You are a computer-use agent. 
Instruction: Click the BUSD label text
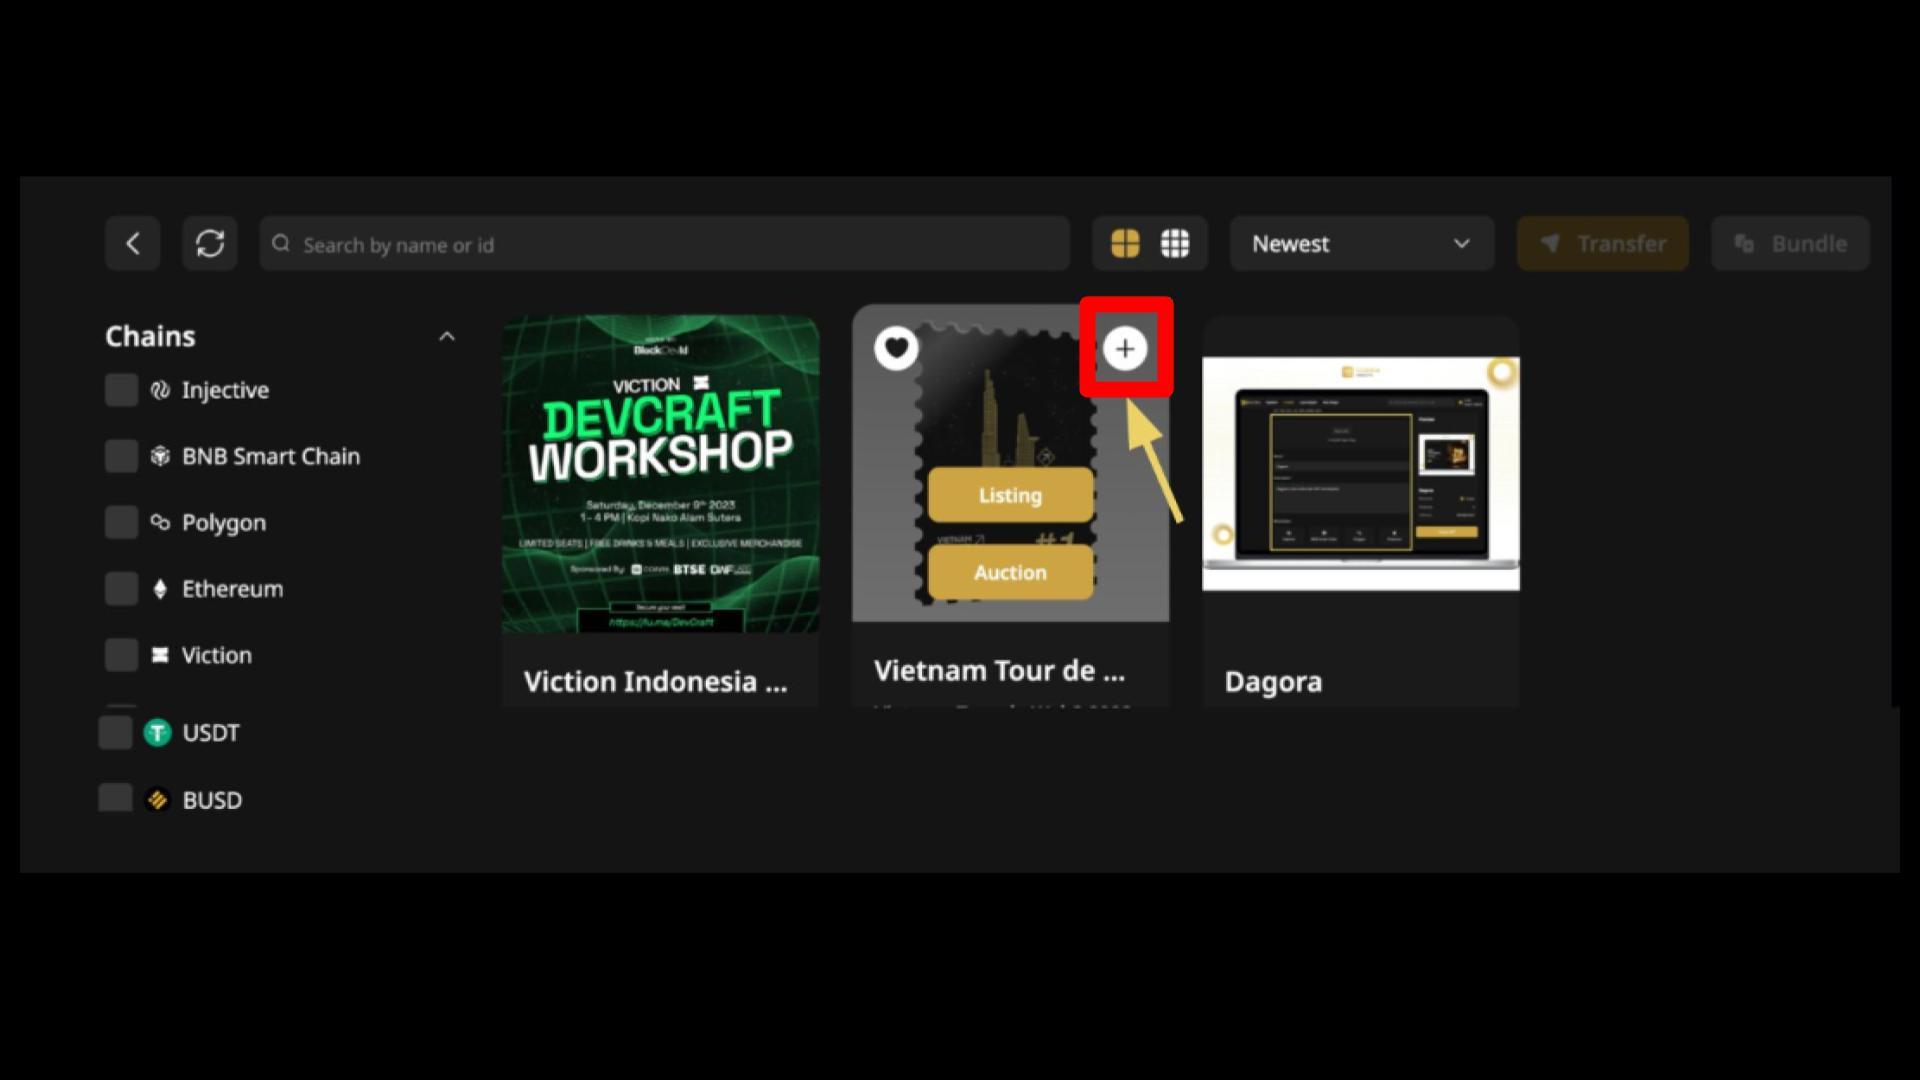click(x=212, y=800)
